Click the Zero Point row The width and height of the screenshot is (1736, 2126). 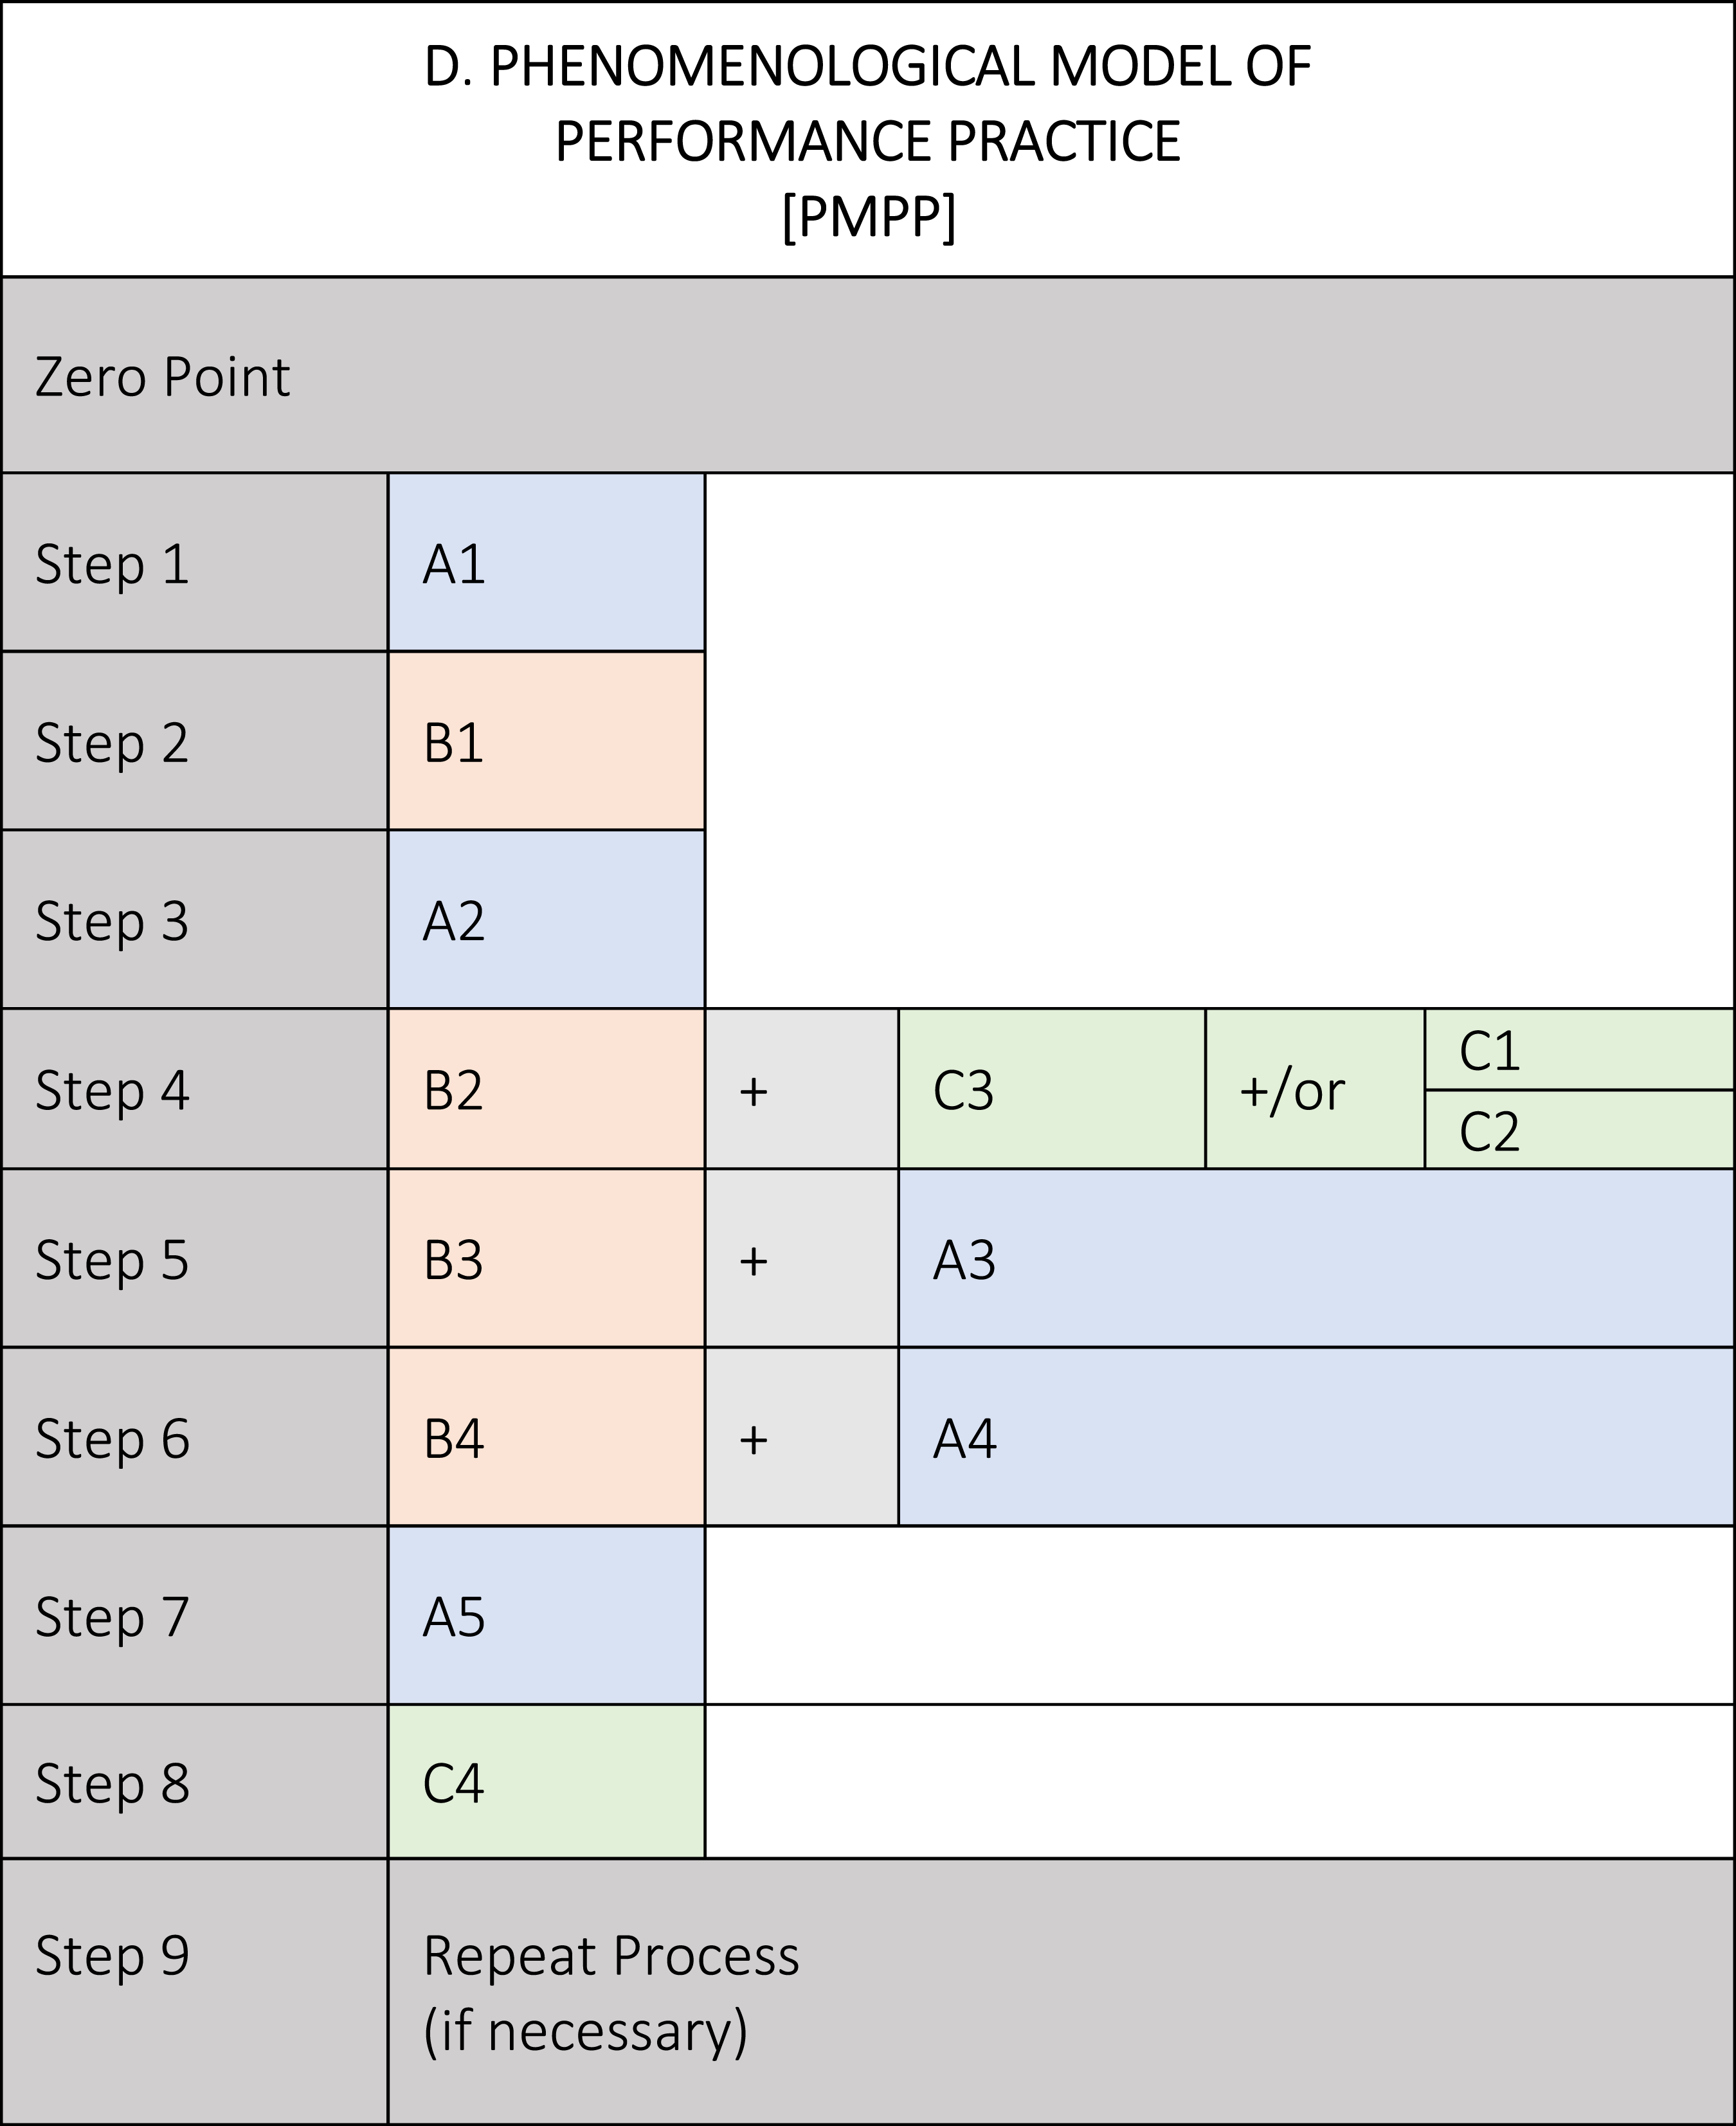point(868,375)
